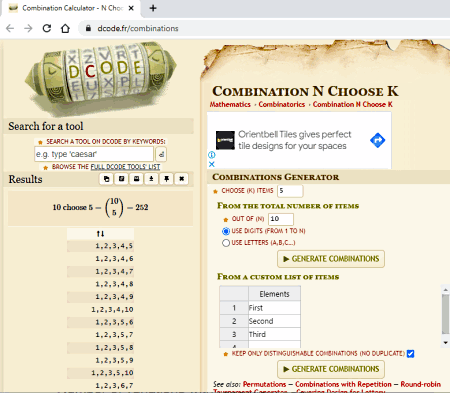Select Use Digits (from 1 to N) option

[226, 231]
